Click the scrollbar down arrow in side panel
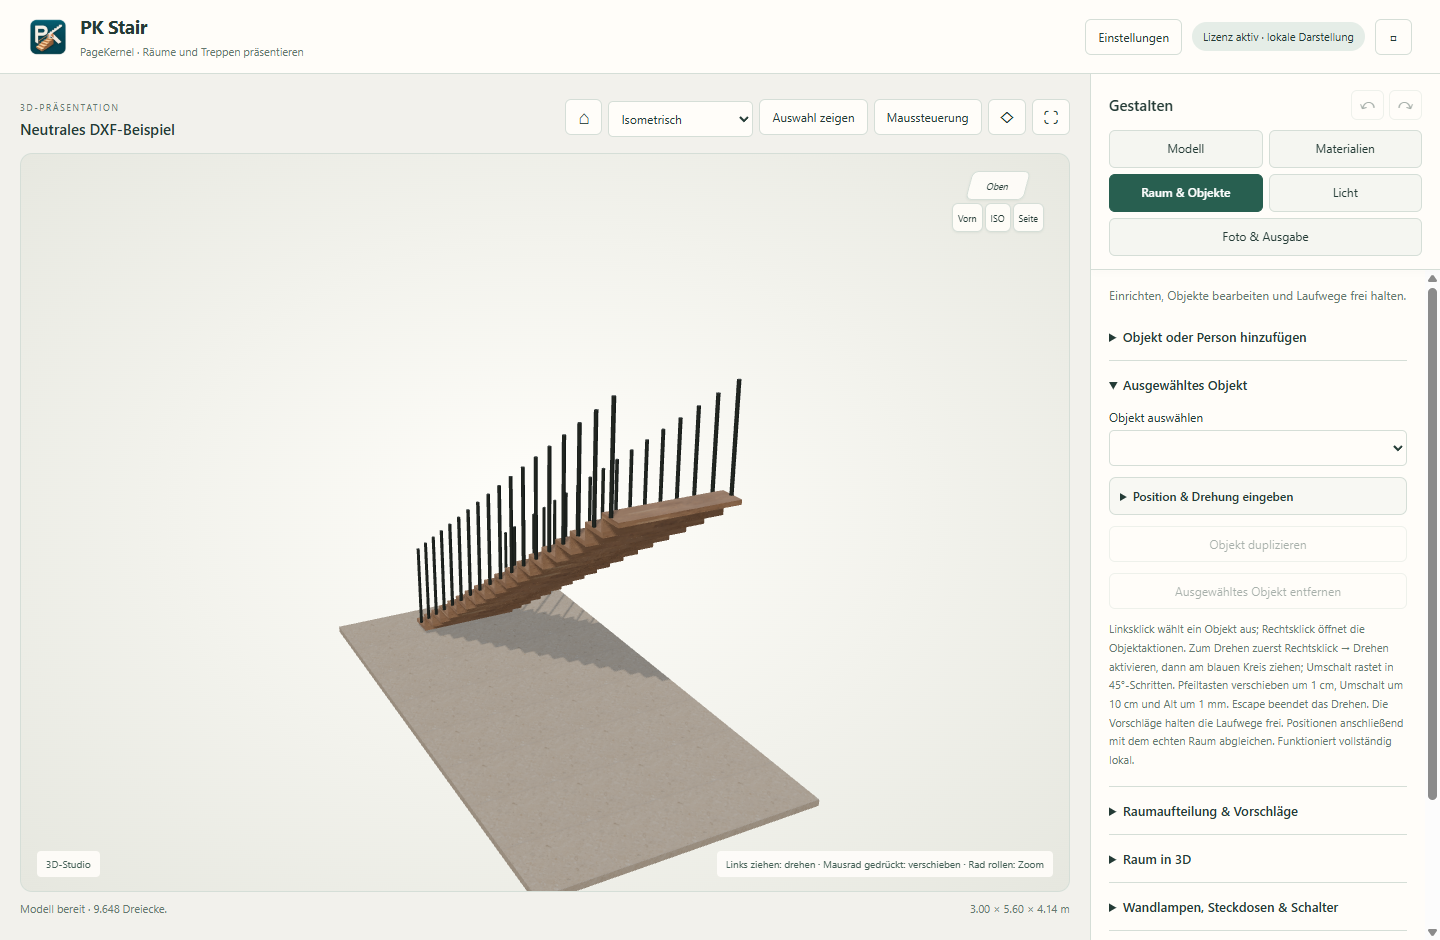Image resolution: width=1440 pixels, height=940 pixels. [1432, 932]
